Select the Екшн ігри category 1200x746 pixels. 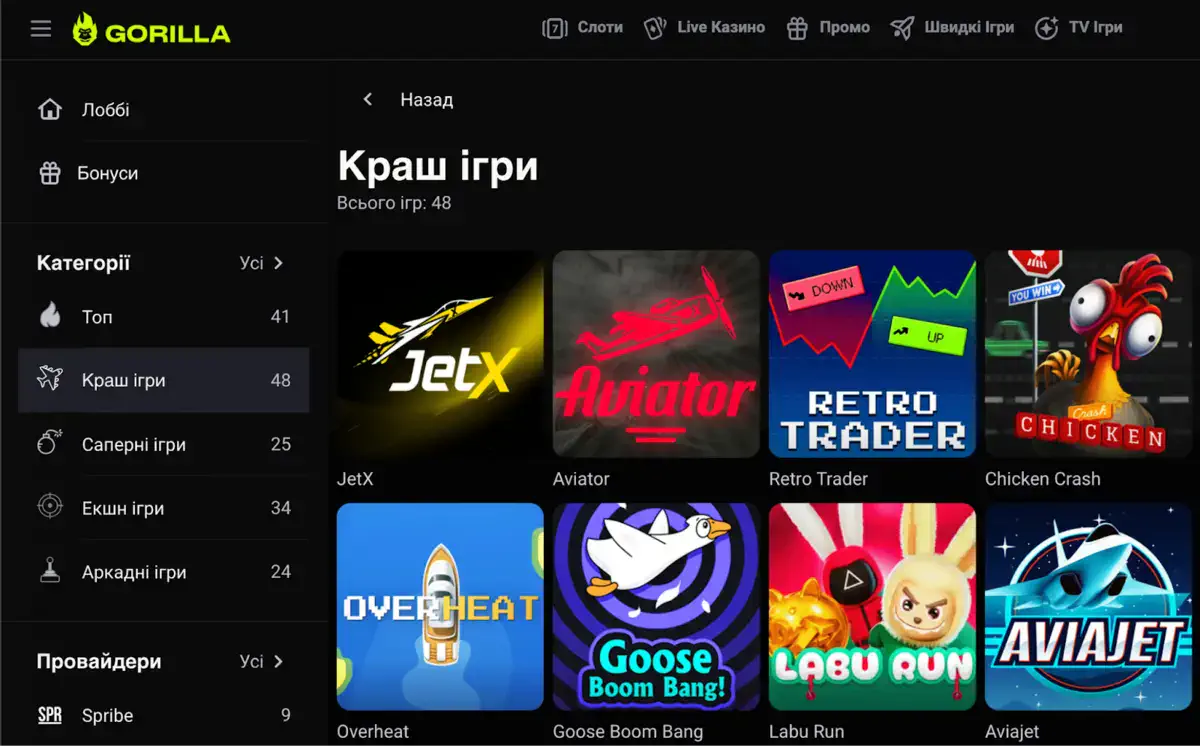[164, 508]
